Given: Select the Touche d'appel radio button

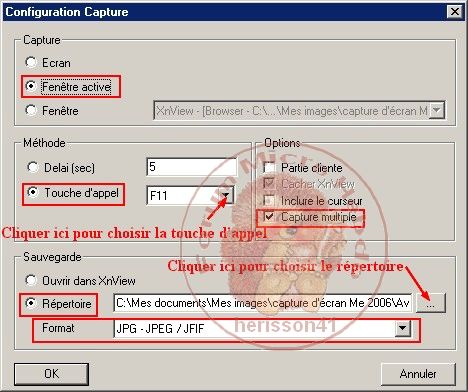Looking at the screenshot, I should click(33, 192).
